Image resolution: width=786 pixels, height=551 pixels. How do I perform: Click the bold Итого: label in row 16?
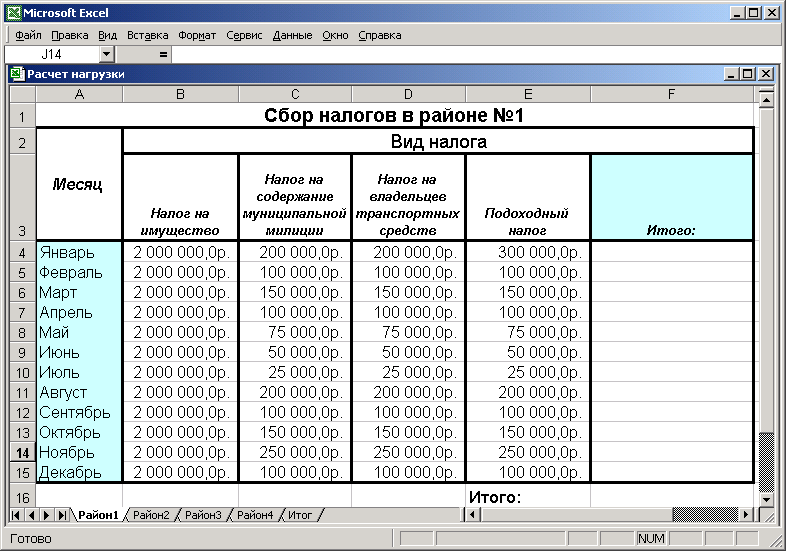point(495,497)
